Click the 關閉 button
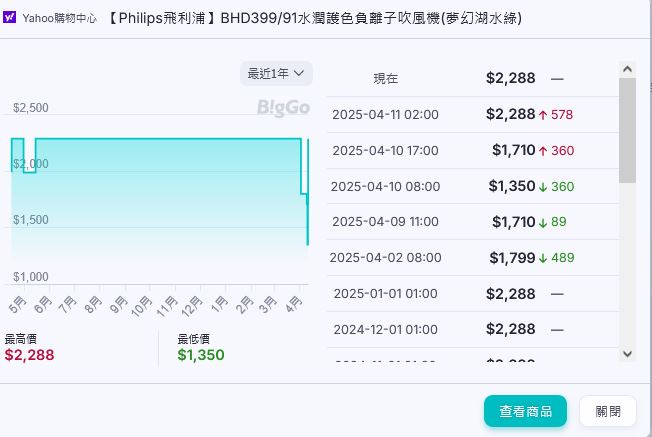This screenshot has width=652, height=437. [x=608, y=411]
